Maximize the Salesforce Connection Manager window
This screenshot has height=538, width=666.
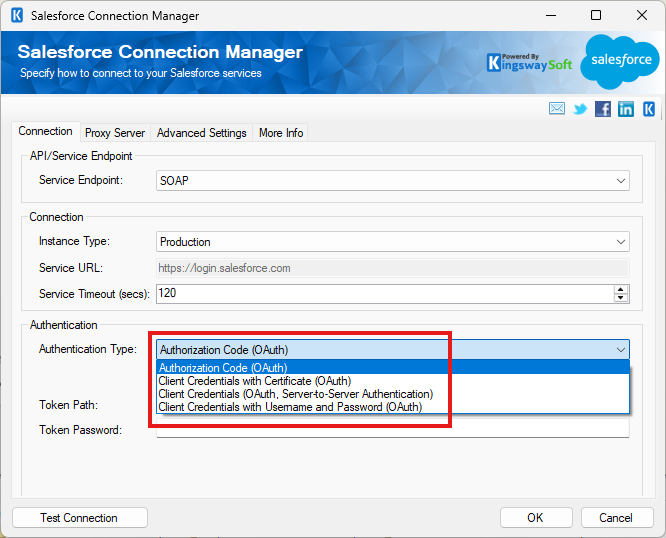point(596,15)
